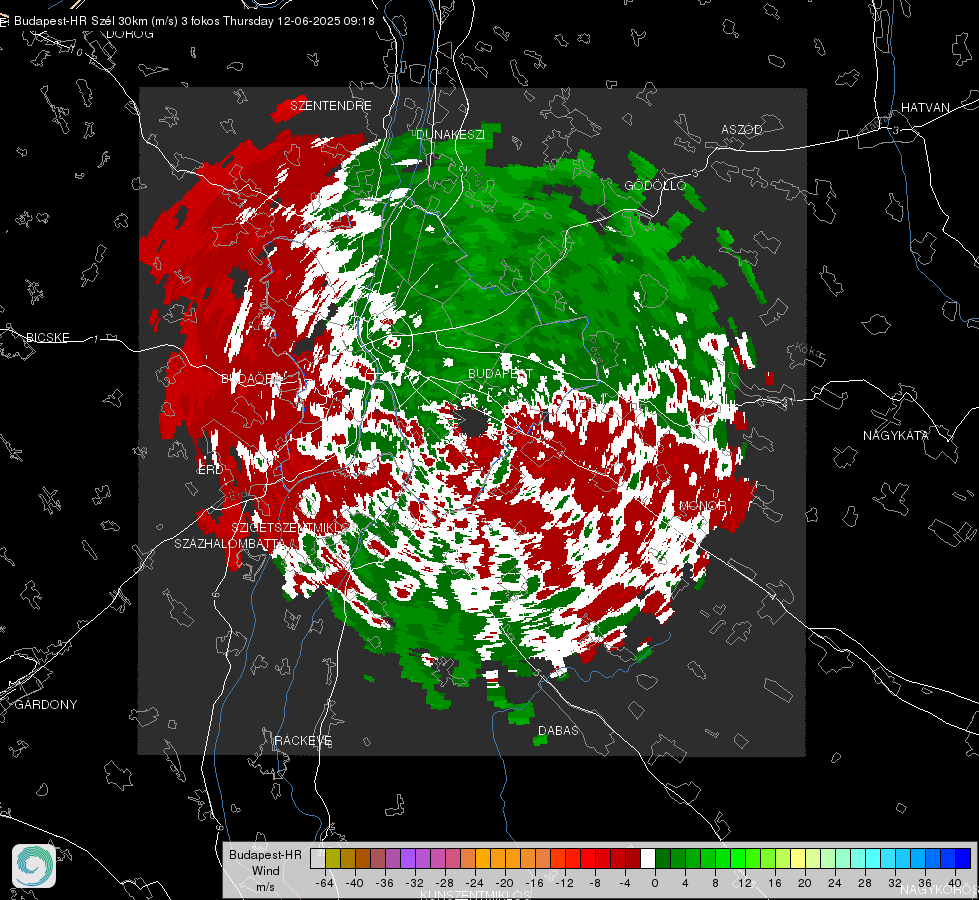Screen dimensions: 979x900
Task: Select the RÁCKEVE town label
Action: (303, 740)
